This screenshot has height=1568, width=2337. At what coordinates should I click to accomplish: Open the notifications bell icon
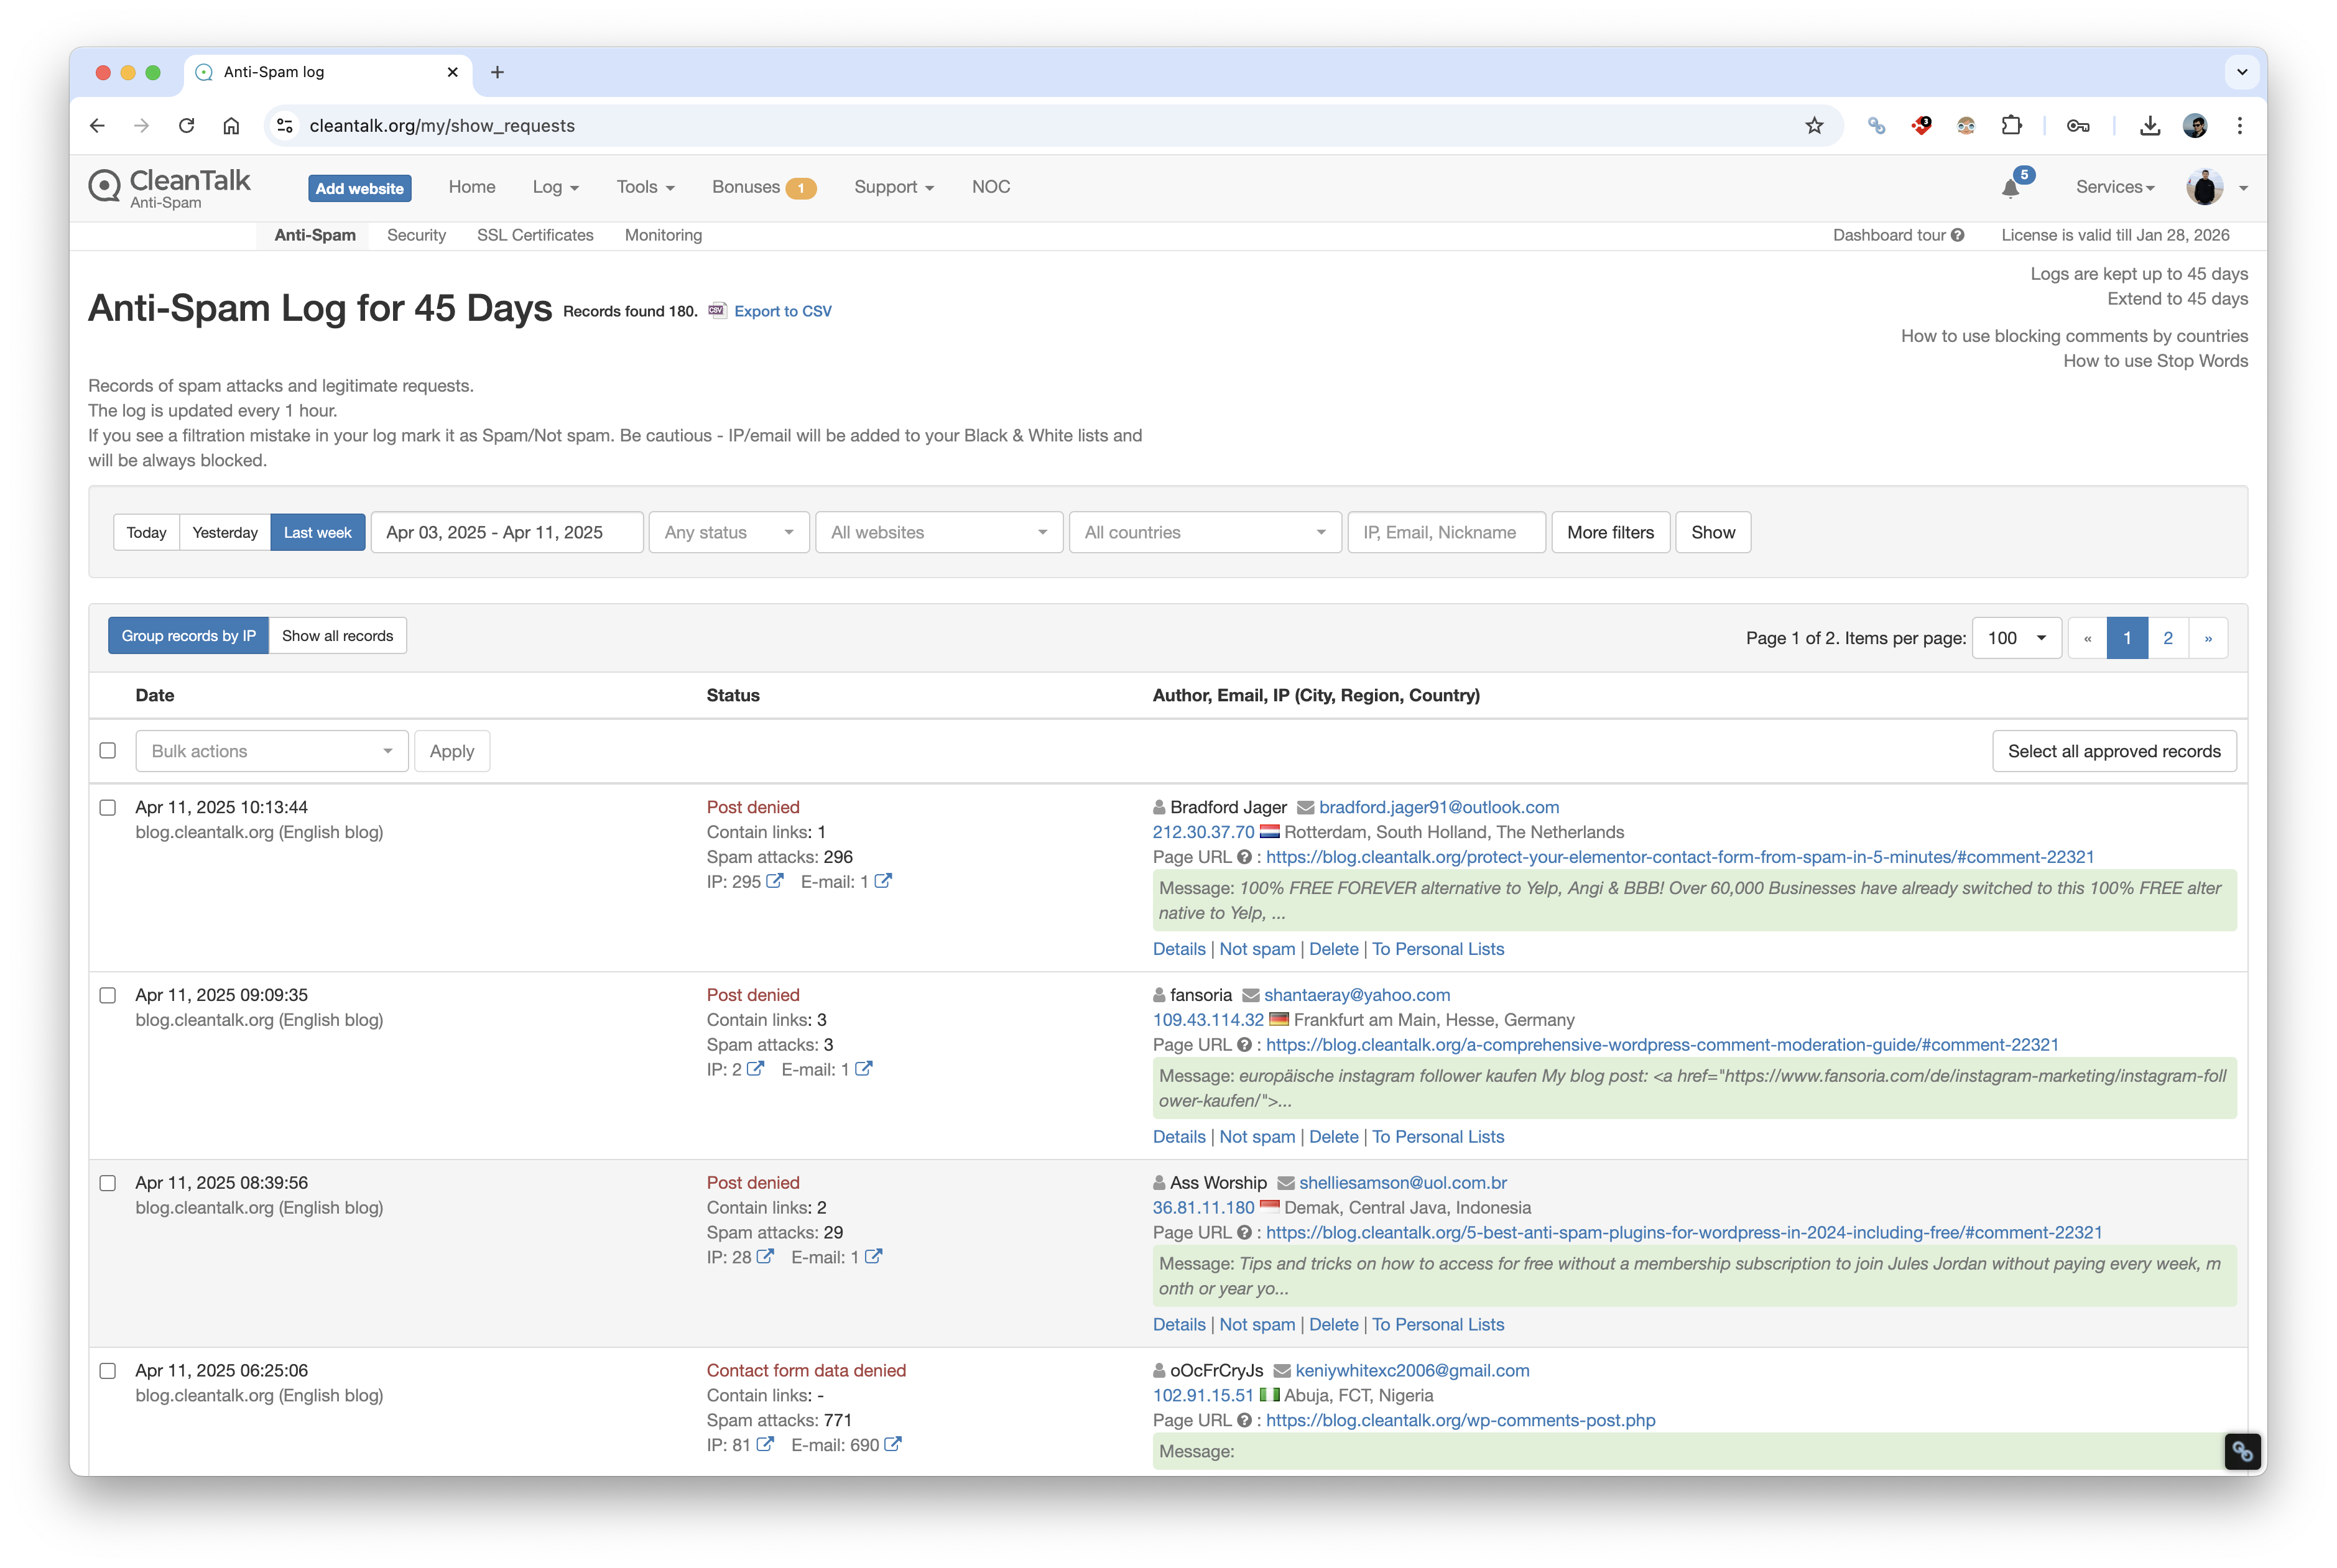click(2011, 188)
